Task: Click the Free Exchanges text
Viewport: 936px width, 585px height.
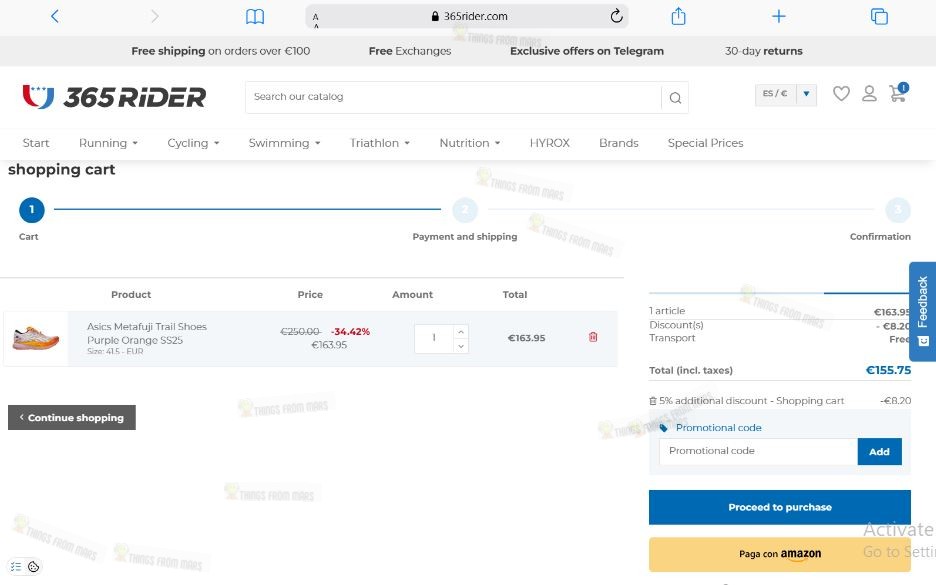Action: coord(410,51)
